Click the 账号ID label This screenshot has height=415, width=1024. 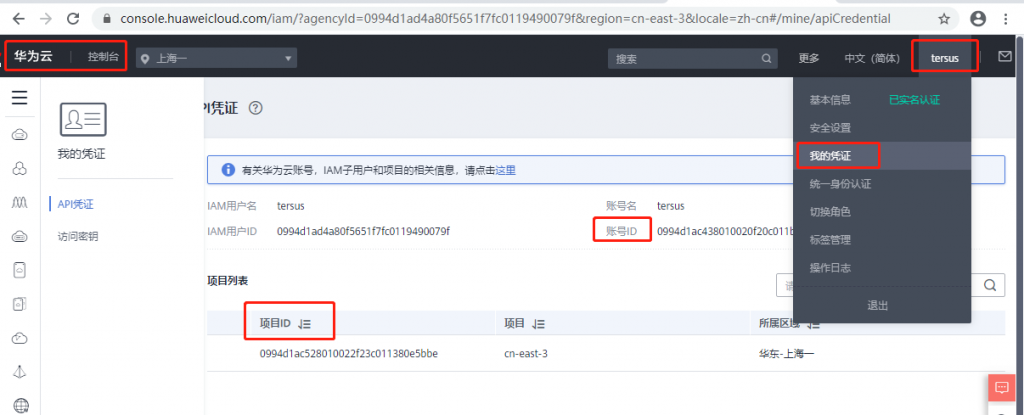[x=621, y=231]
